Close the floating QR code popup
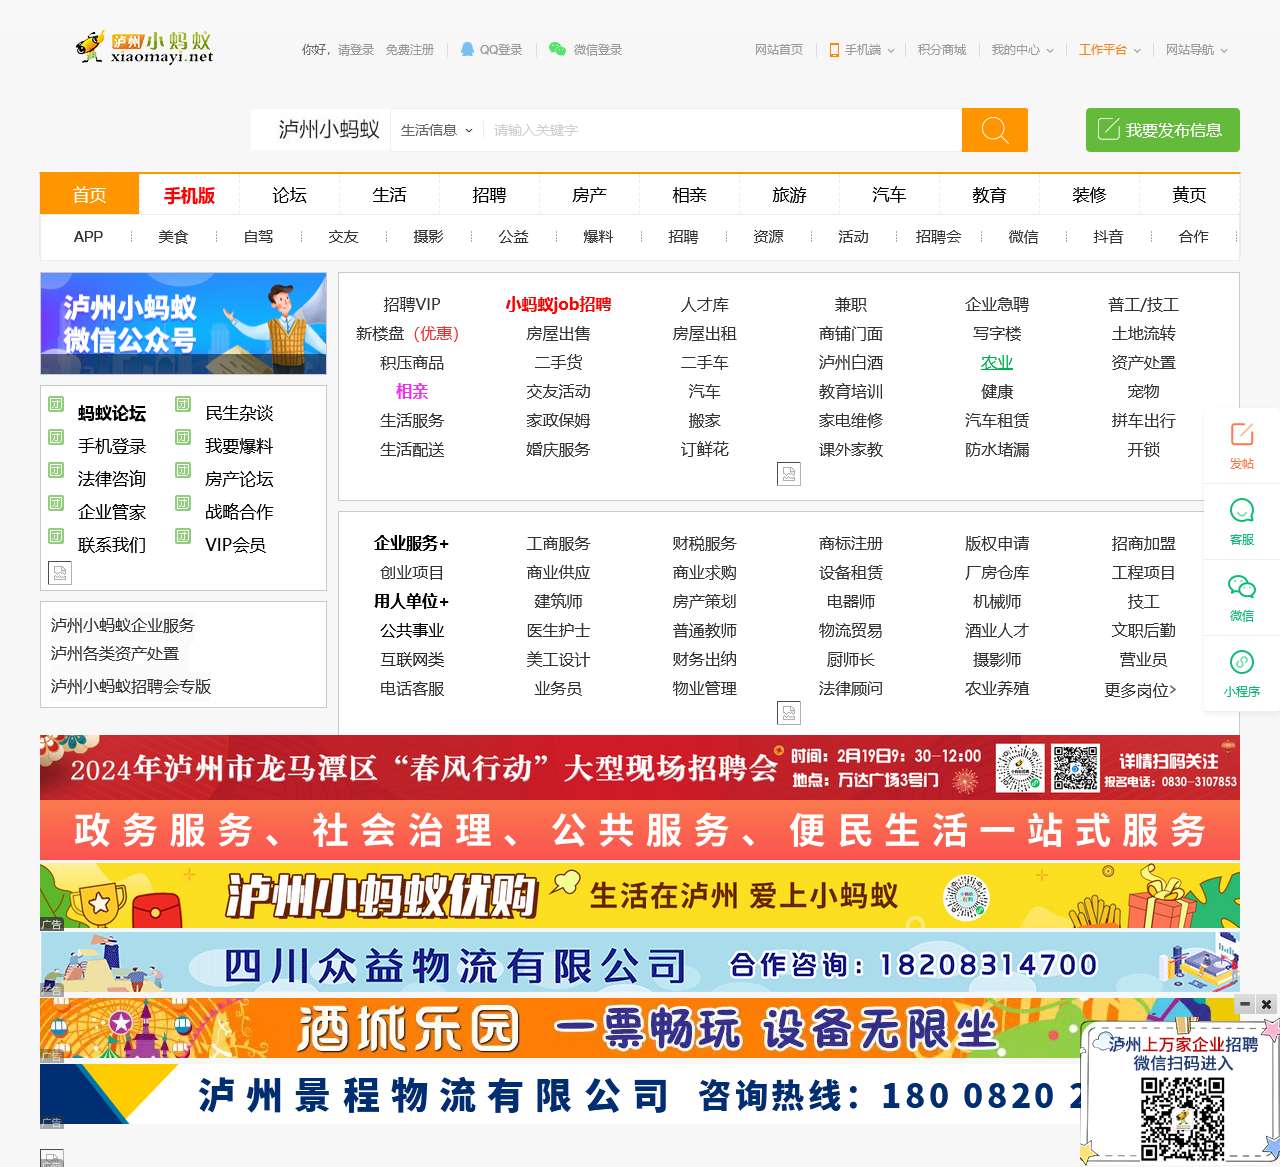 pos(1266,1004)
